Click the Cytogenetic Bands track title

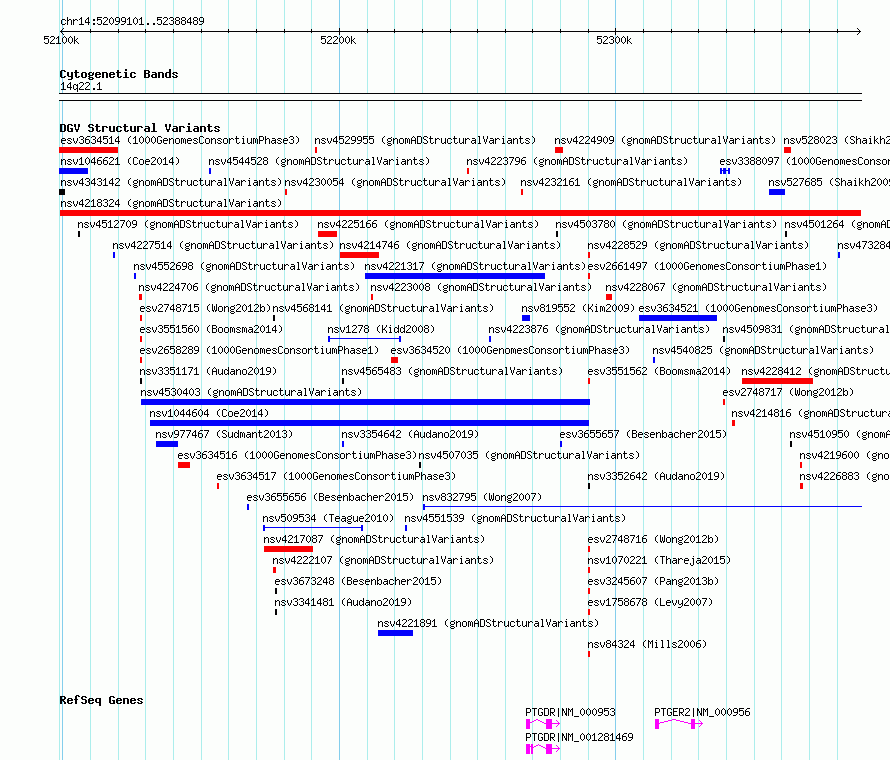[x=119, y=74]
